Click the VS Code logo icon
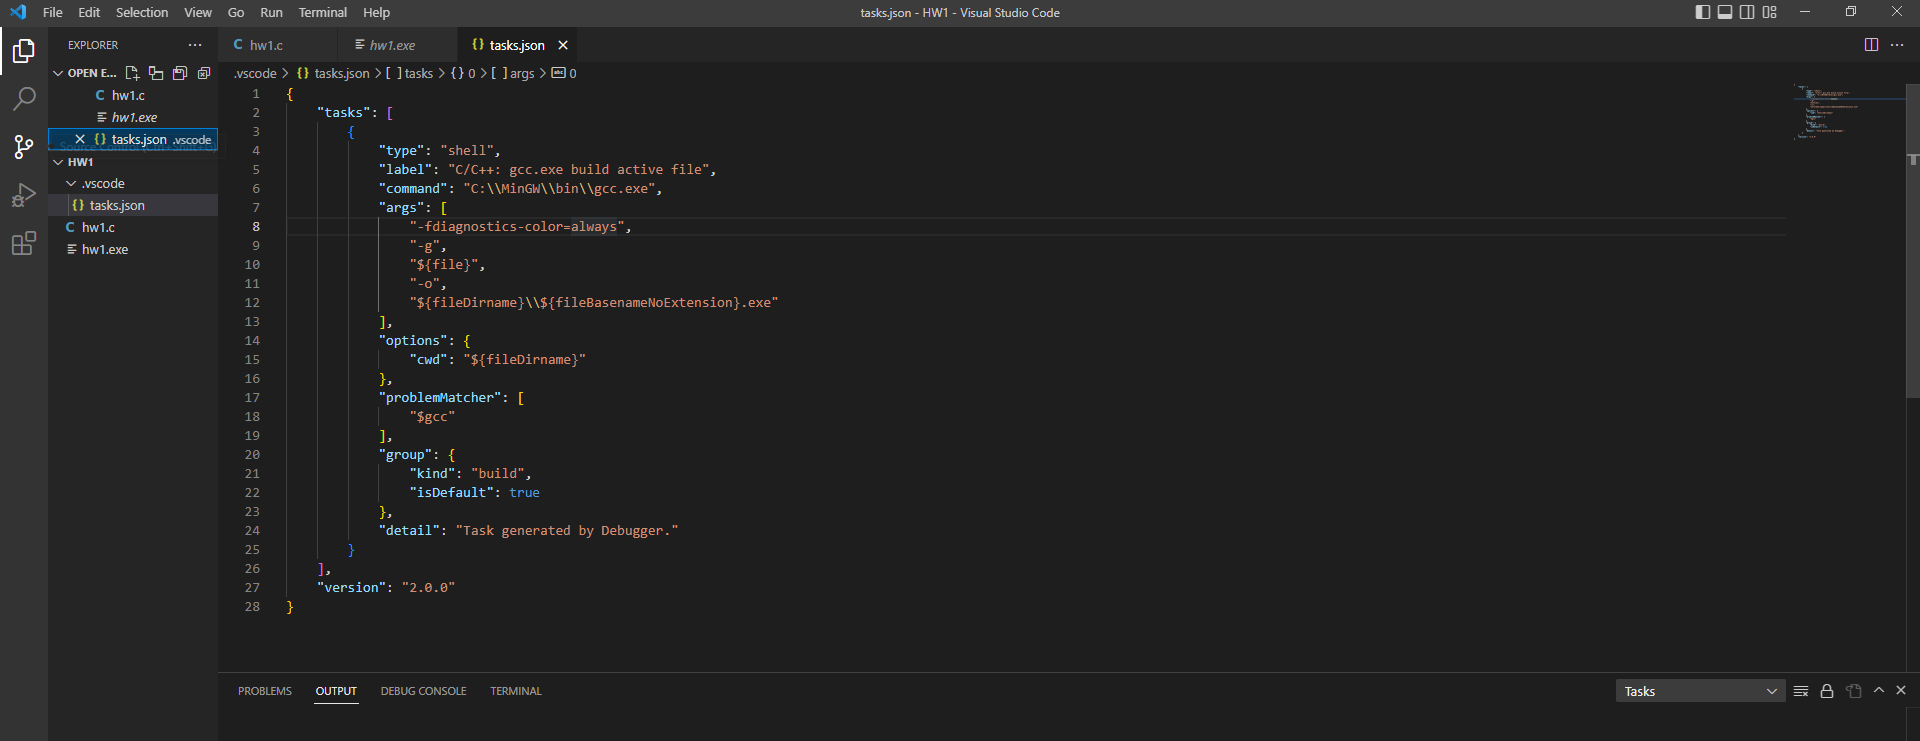The width and height of the screenshot is (1920, 741). pyautogui.click(x=18, y=12)
